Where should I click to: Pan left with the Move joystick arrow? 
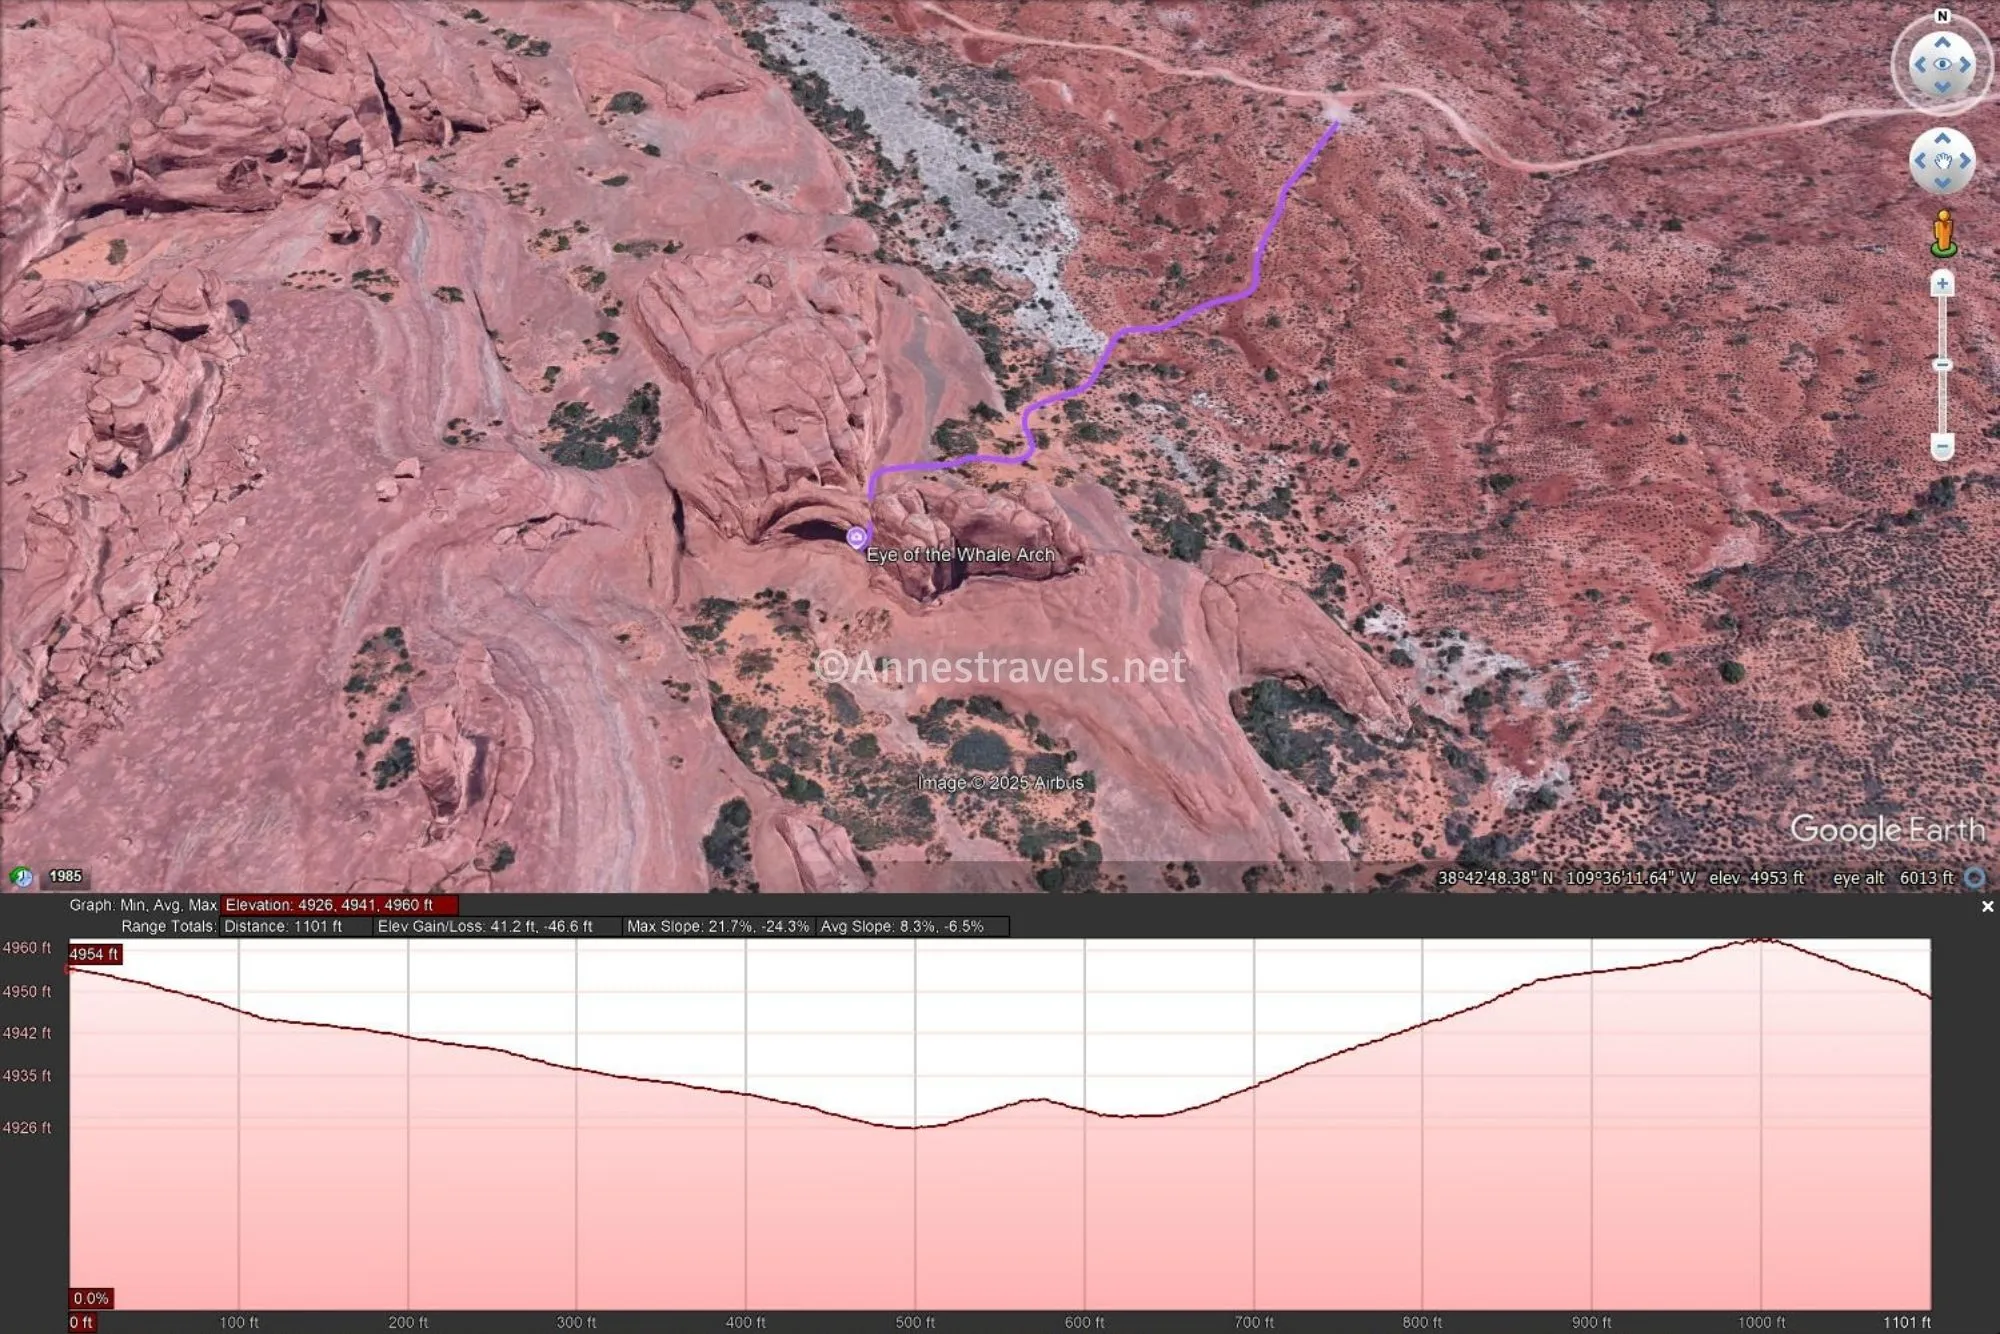pyautogui.click(x=1919, y=161)
